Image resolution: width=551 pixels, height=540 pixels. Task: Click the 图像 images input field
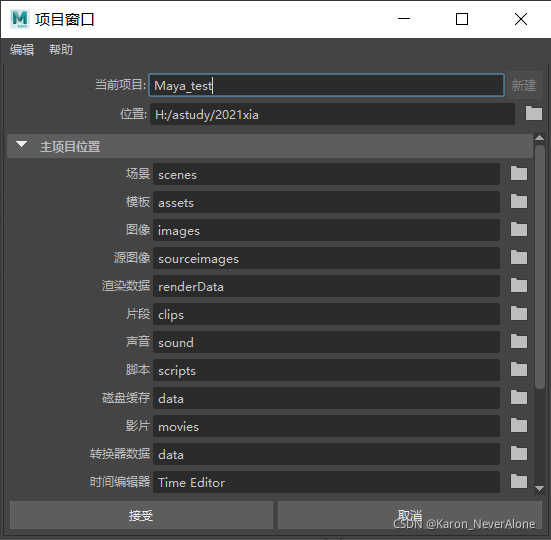[x=326, y=230]
